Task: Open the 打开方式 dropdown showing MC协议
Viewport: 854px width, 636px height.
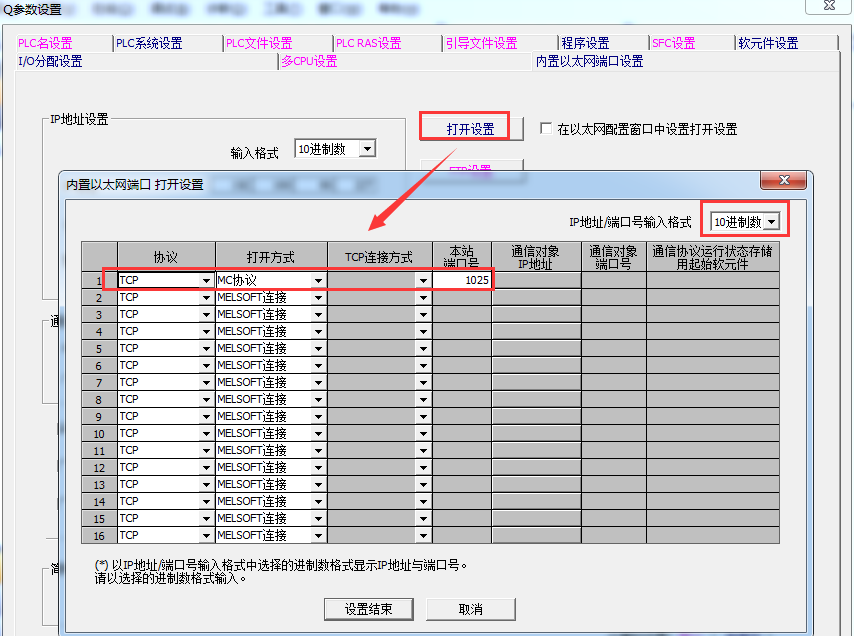Action: [319, 280]
